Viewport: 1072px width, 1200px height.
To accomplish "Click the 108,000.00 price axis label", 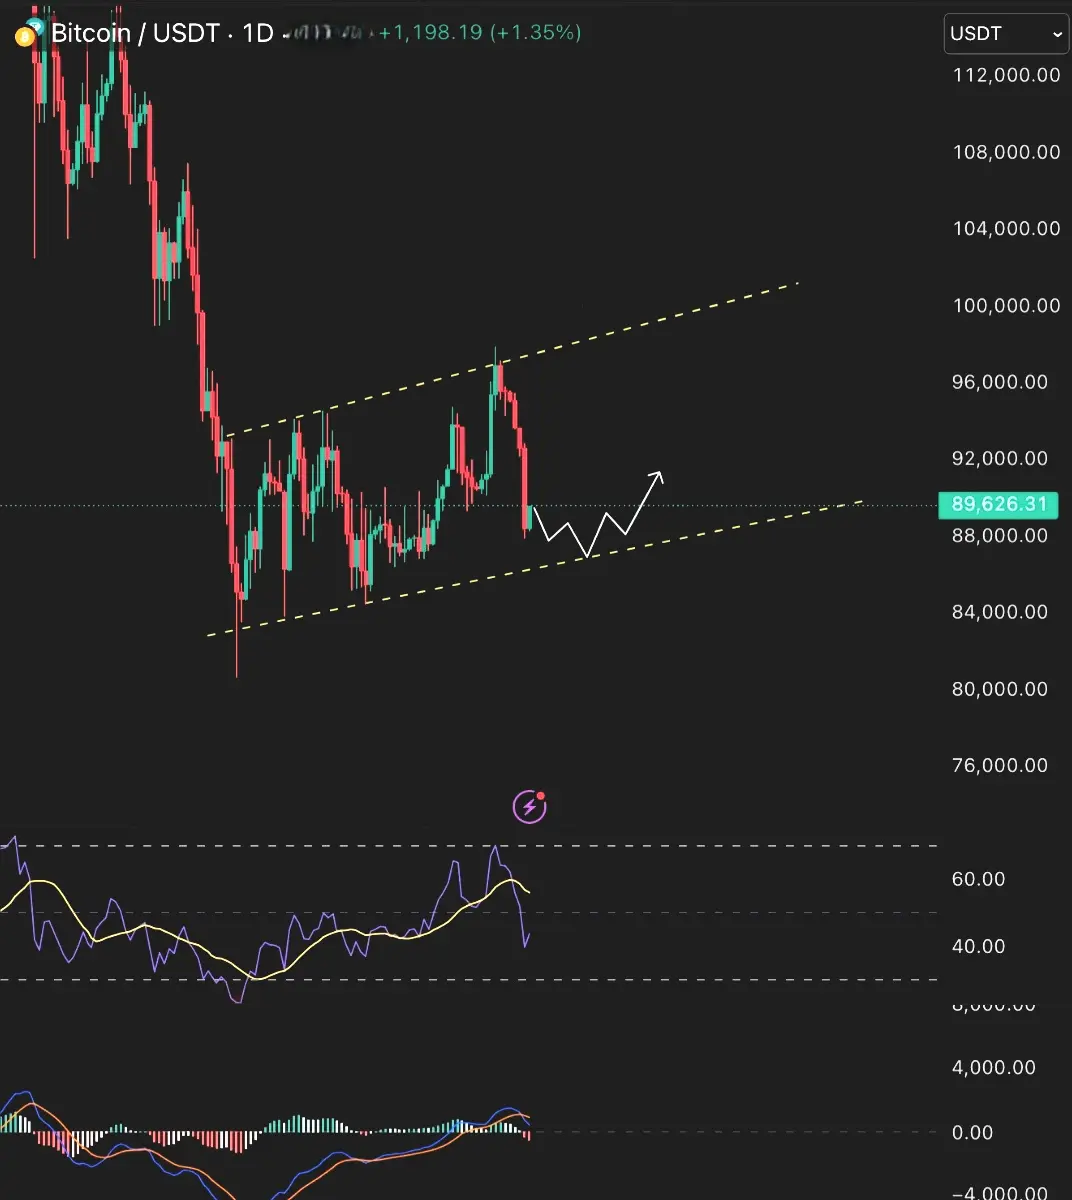I will (x=1006, y=152).
